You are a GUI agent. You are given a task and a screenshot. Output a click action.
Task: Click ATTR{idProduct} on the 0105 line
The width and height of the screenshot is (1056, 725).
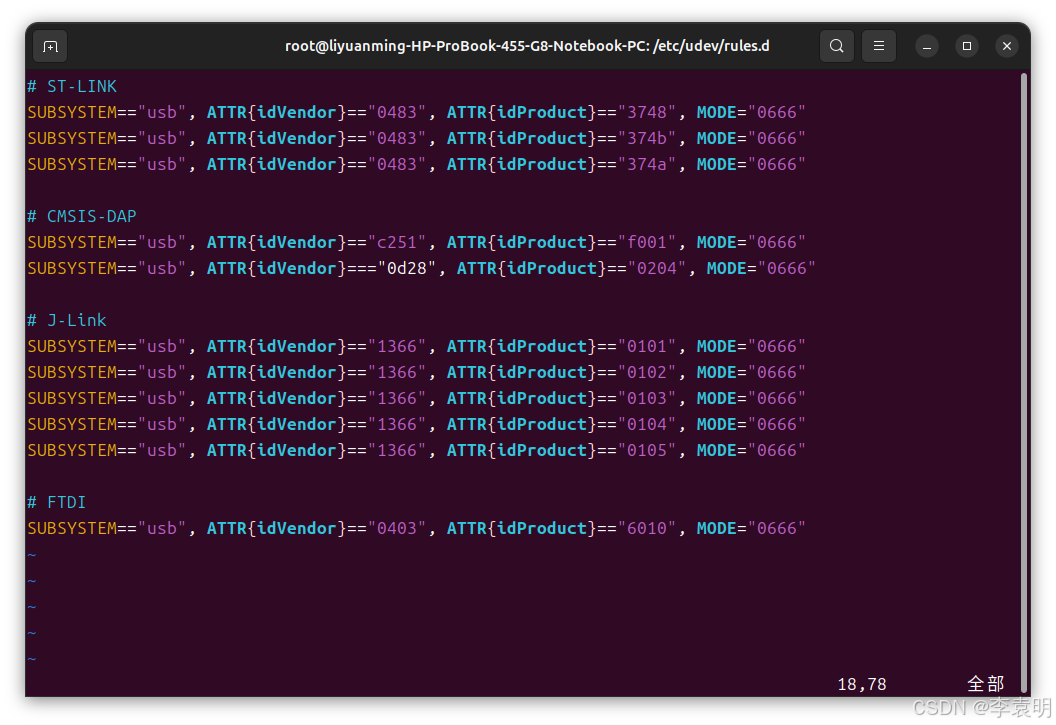coord(522,450)
